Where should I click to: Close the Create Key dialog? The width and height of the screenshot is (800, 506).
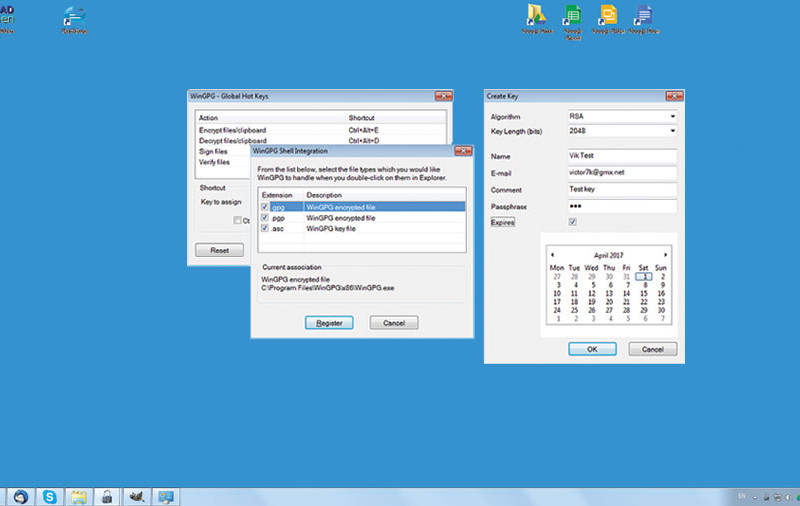674,96
